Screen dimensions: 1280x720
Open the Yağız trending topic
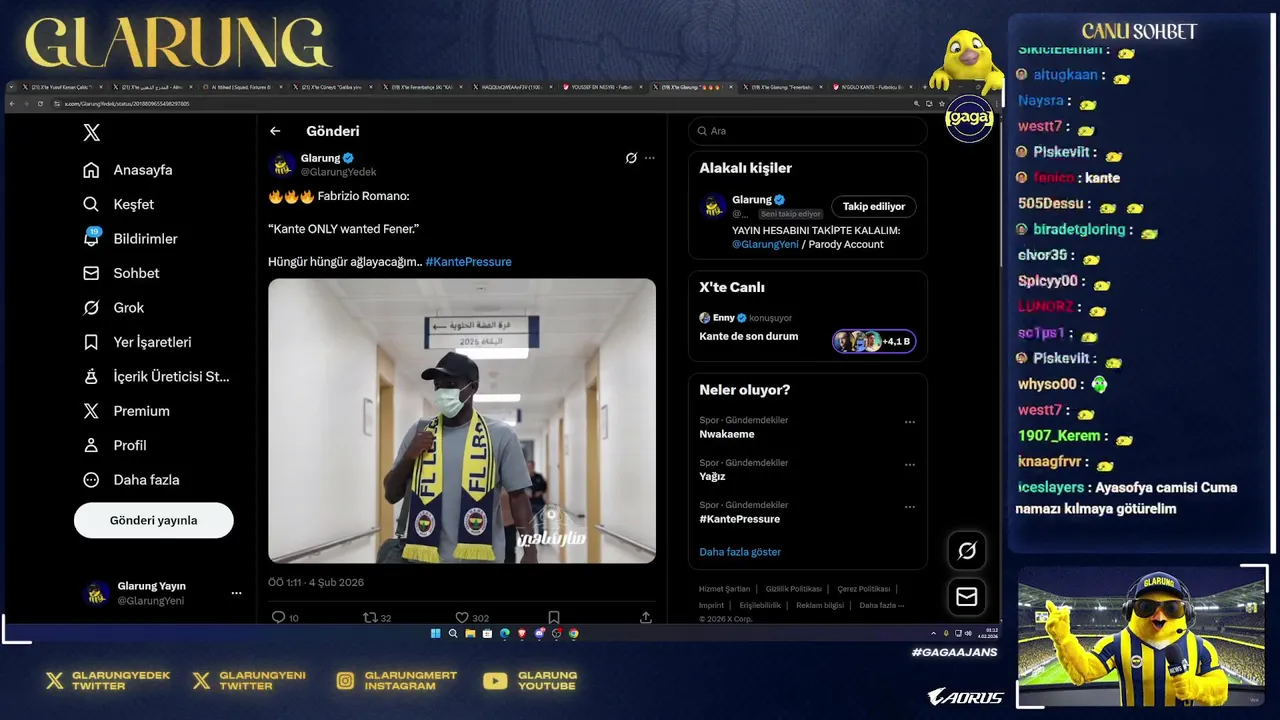click(x=712, y=477)
